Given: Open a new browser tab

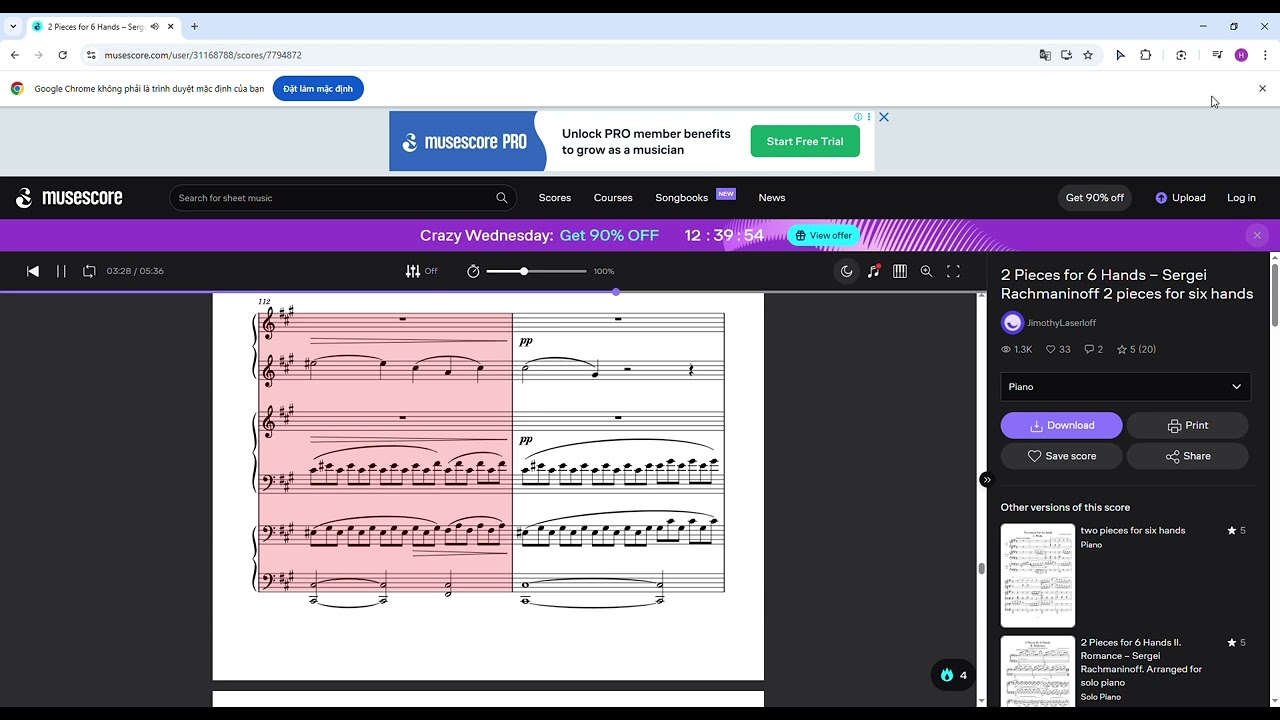Looking at the screenshot, I should (x=194, y=27).
